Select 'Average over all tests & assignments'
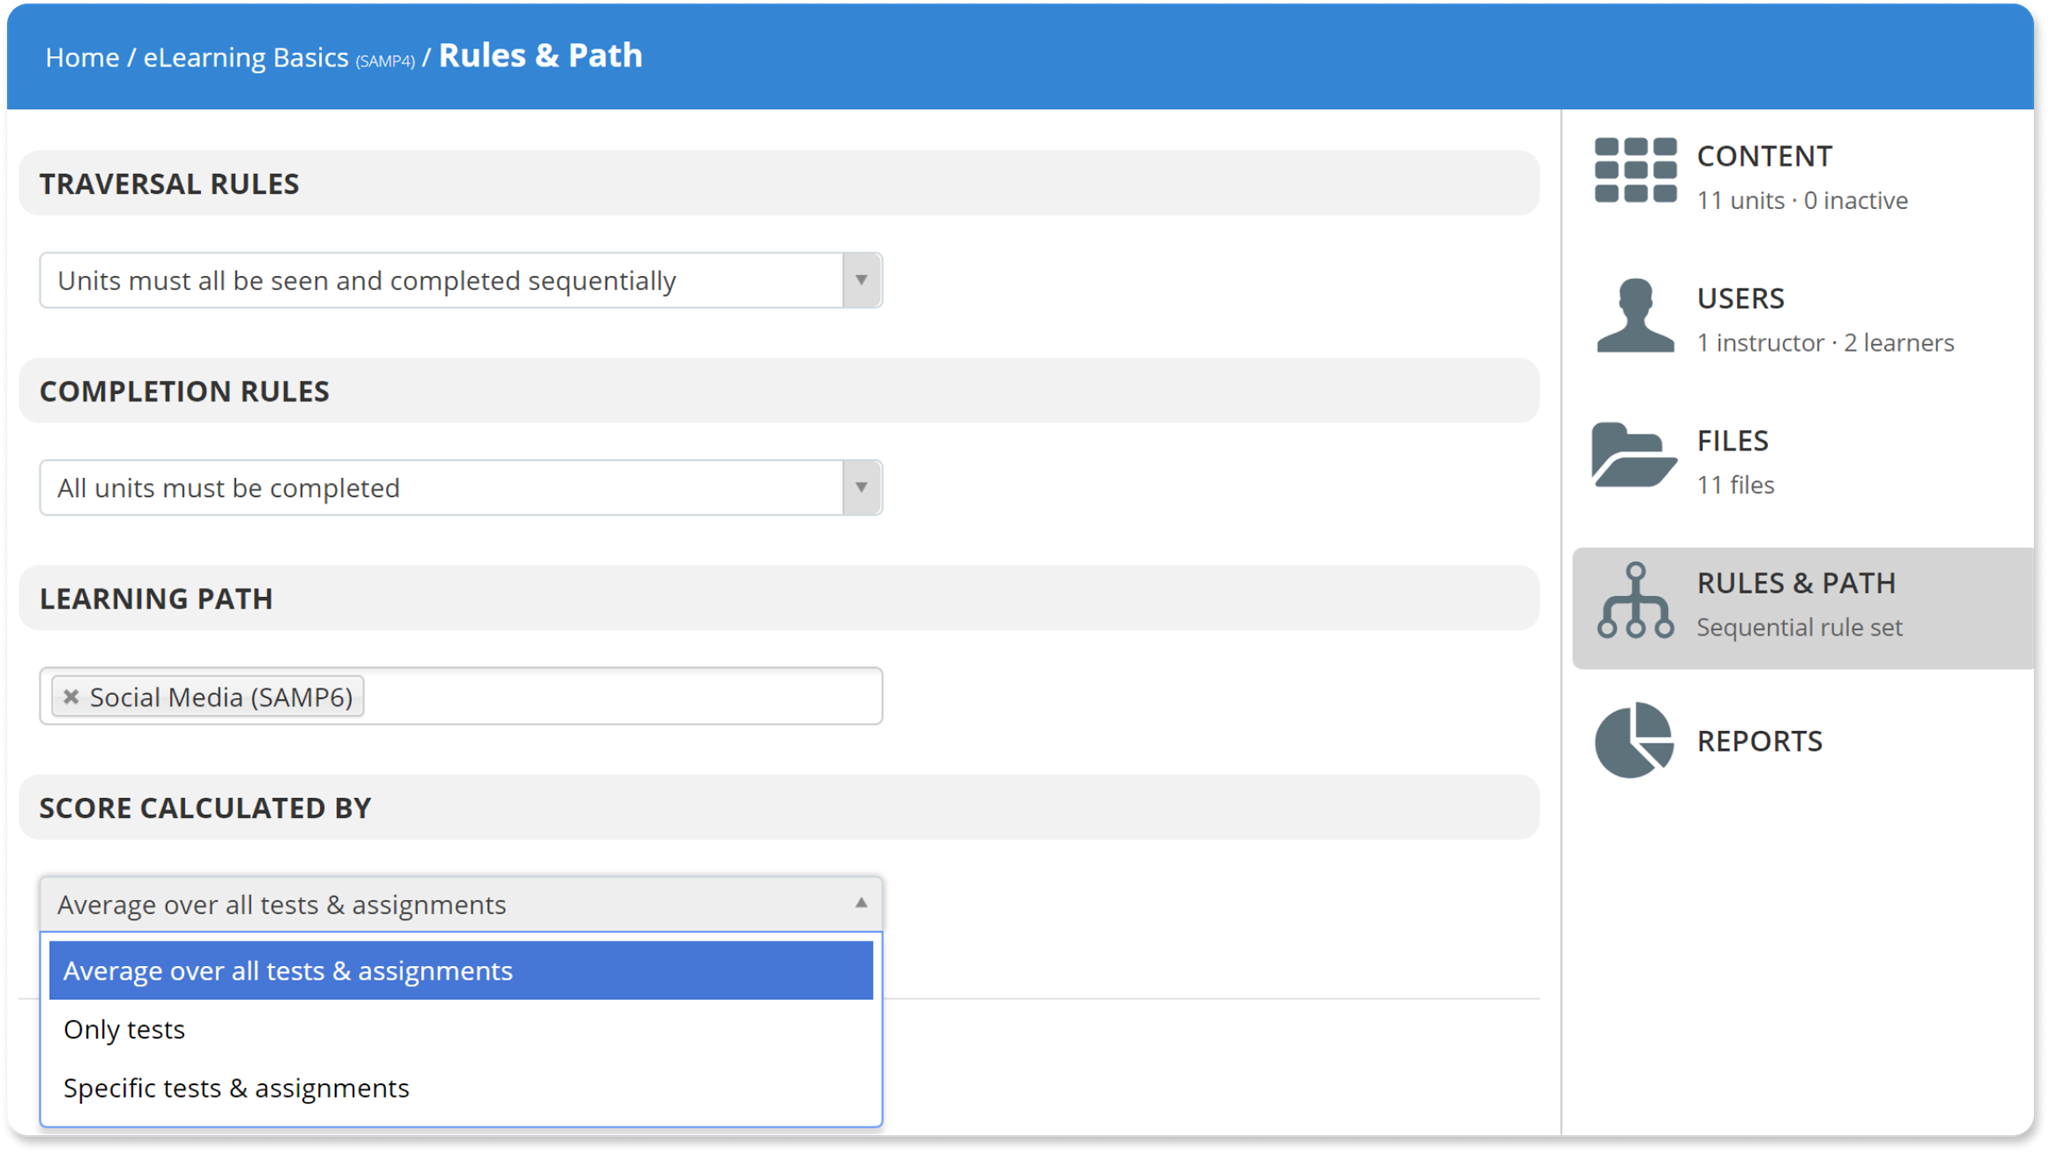Viewport: 2048px width, 1153px height. point(287,970)
